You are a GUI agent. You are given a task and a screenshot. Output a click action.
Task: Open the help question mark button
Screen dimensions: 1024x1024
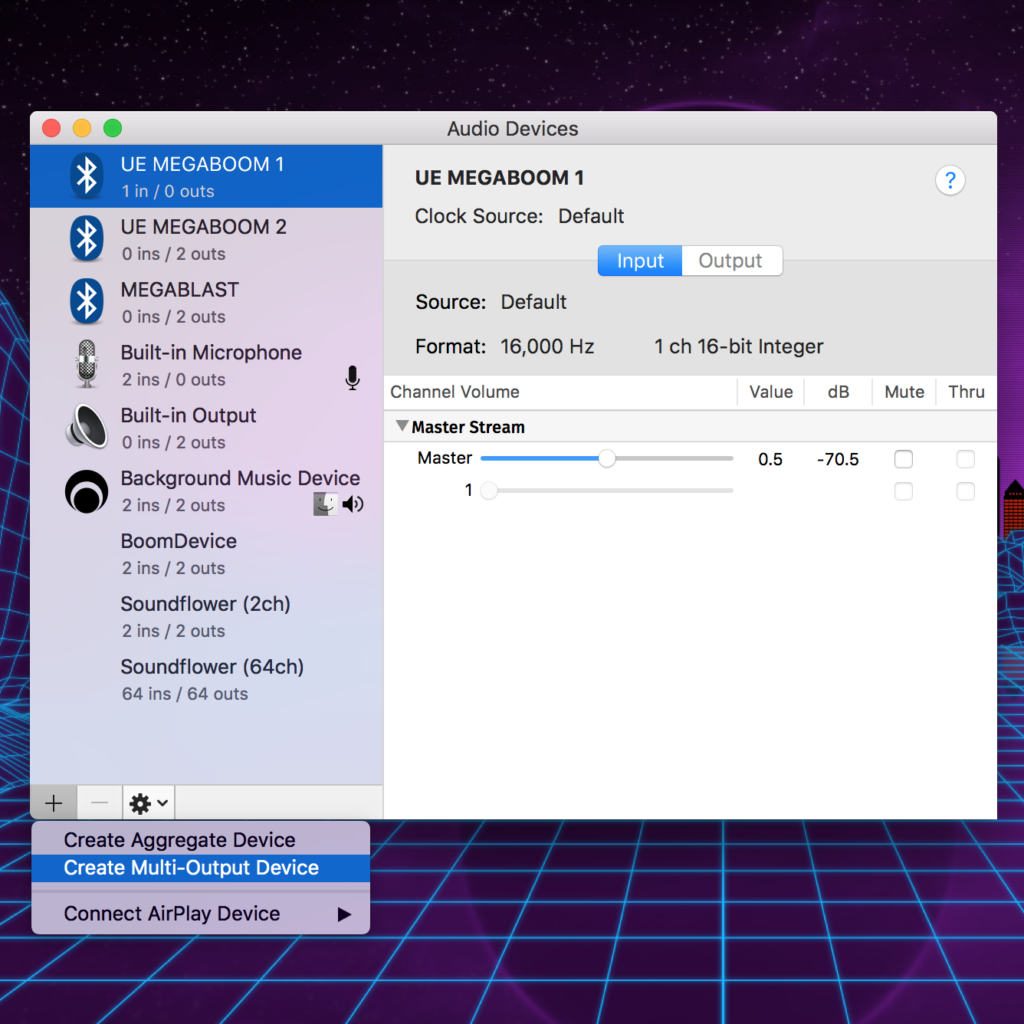coord(950,180)
